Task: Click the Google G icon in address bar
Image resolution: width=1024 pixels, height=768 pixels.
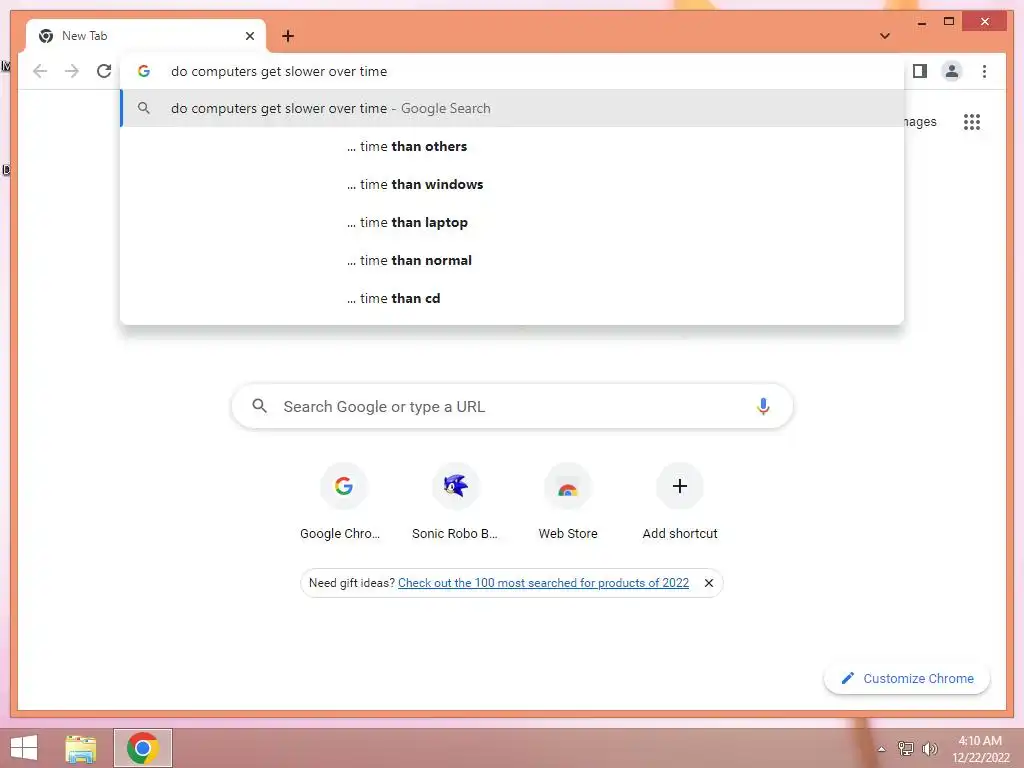Action: click(144, 71)
